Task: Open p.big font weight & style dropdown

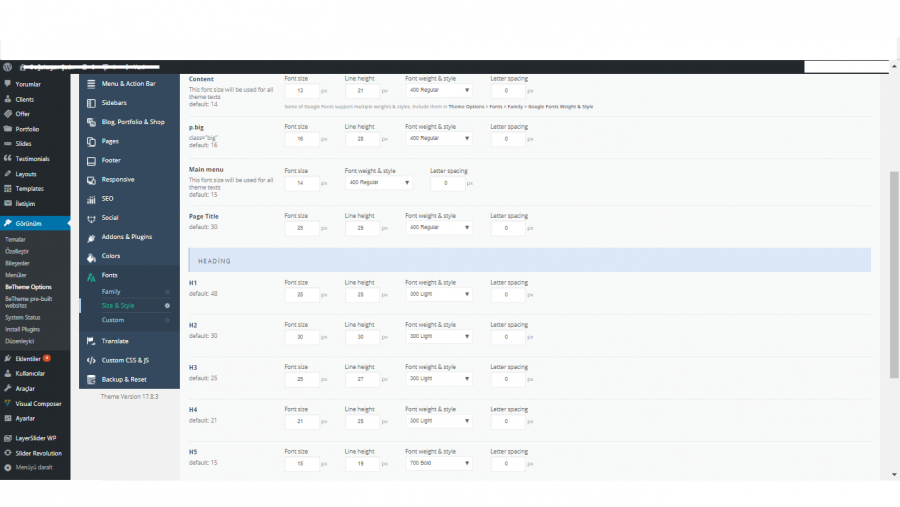Action: (439, 138)
